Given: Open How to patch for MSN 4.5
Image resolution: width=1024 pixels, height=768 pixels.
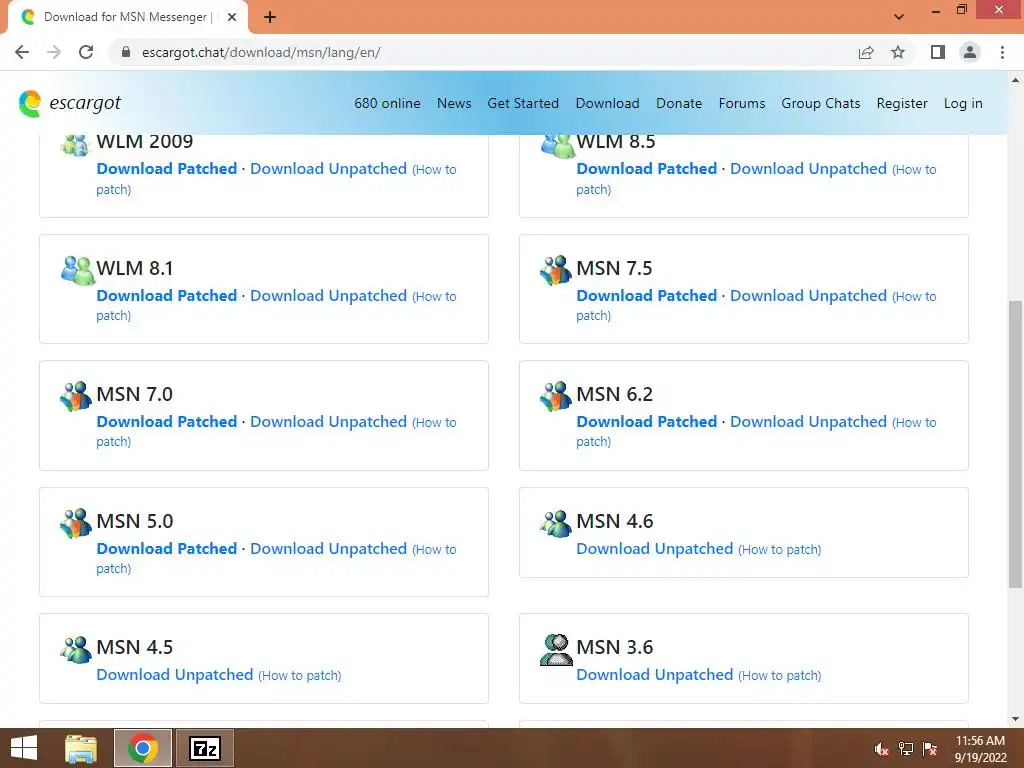Looking at the screenshot, I should pyautogui.click(x=300, y=675).
